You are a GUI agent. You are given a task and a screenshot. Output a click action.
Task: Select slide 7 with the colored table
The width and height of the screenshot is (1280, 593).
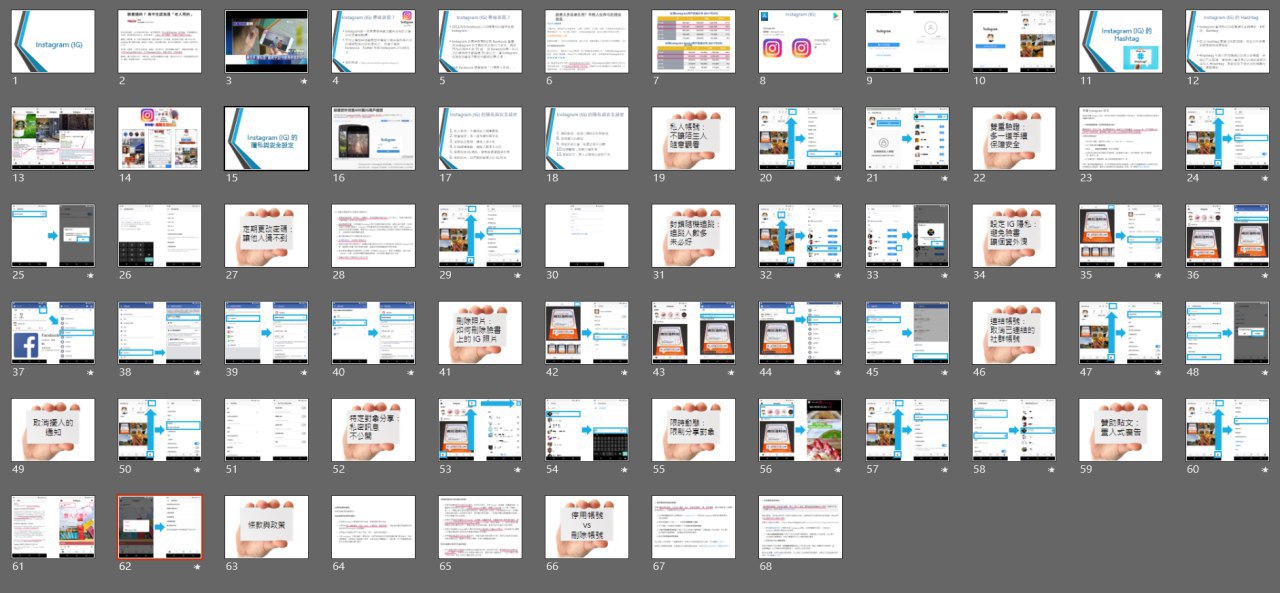pos(693,42)
